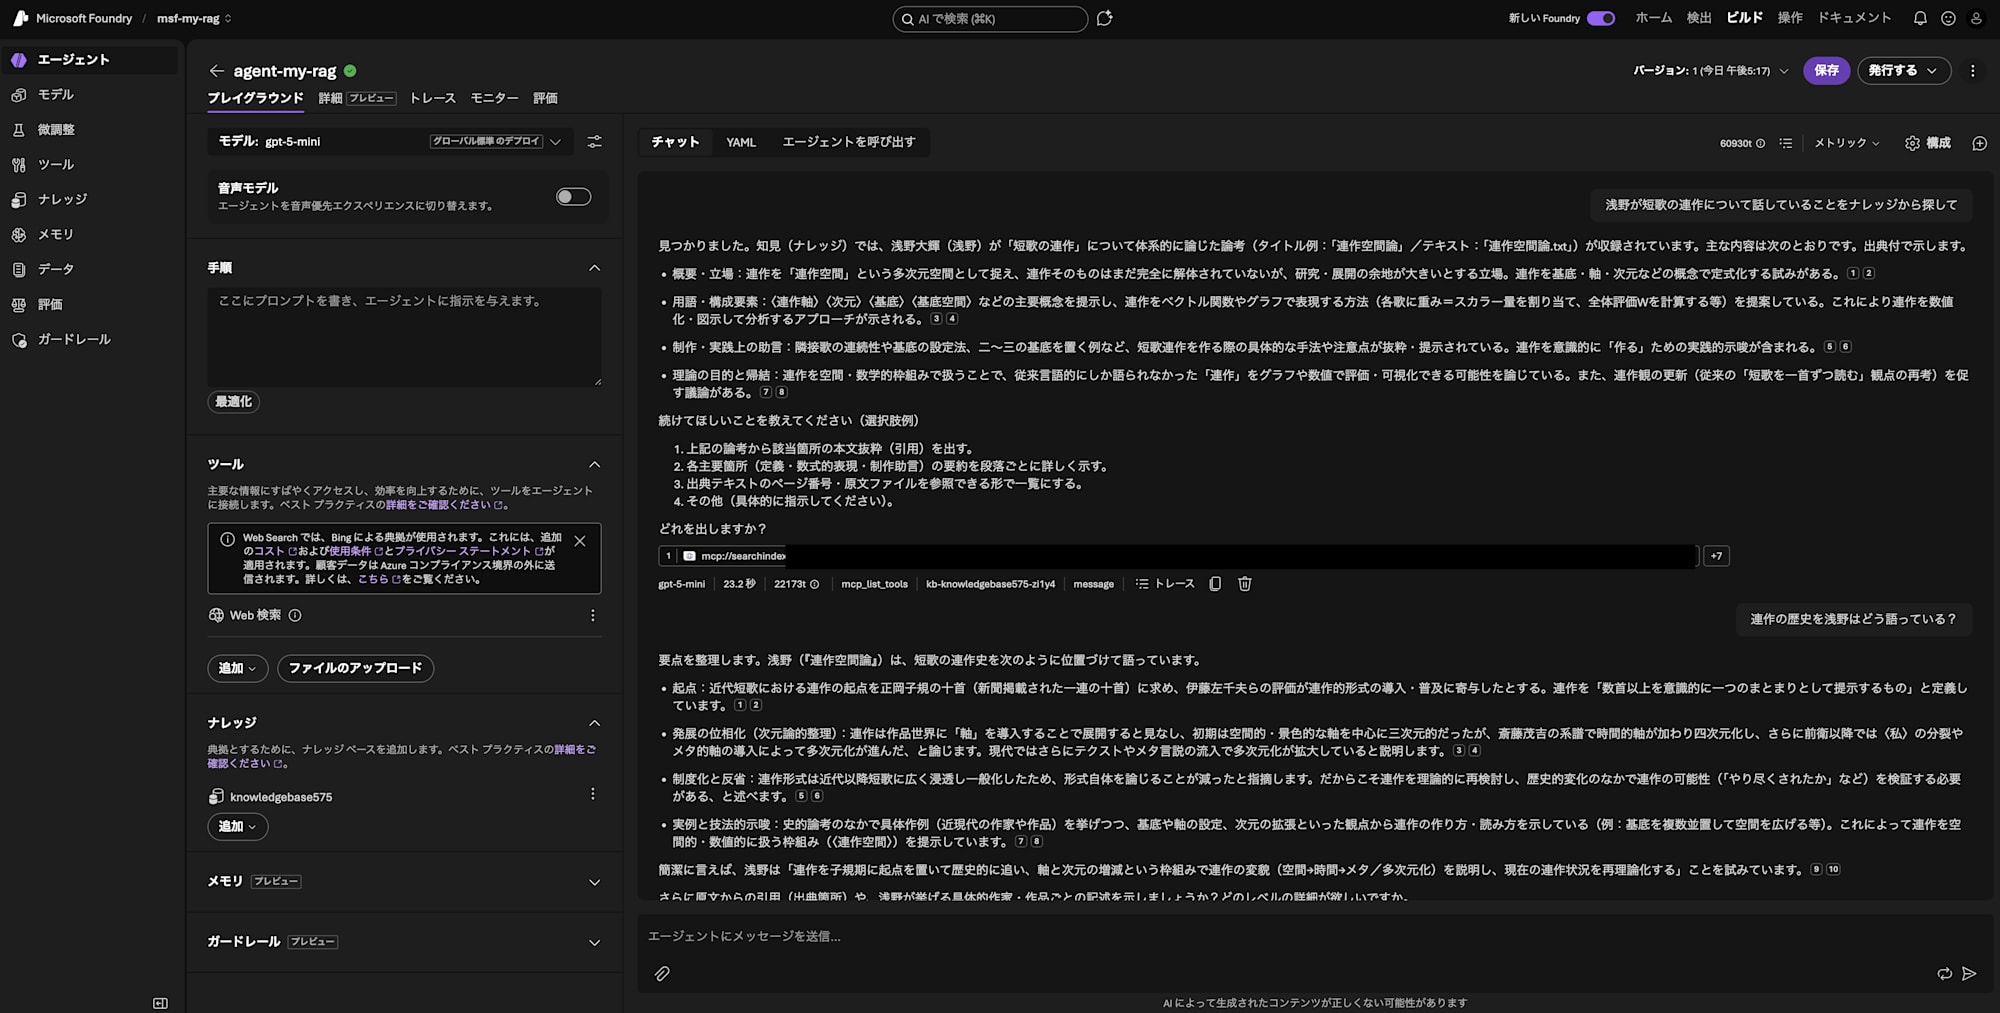Open the 構成 settings button
The width and height of the screenshot is (2000, 1013).
(x=1929, y=143)
